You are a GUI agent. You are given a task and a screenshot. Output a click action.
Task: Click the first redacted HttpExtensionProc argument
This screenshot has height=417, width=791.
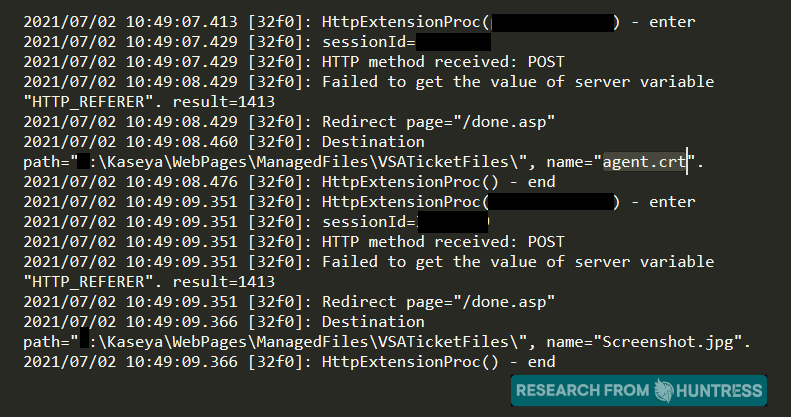(552, 21)
